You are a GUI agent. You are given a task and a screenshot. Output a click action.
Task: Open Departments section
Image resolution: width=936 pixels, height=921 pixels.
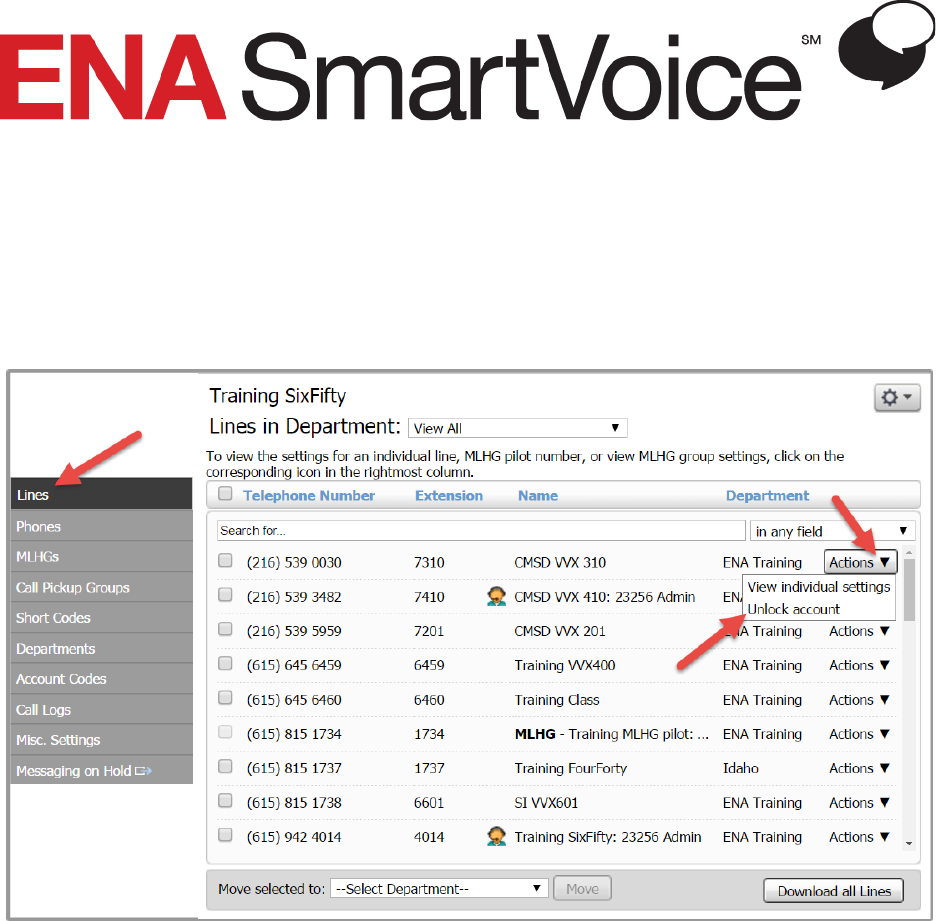click(101, 648)
